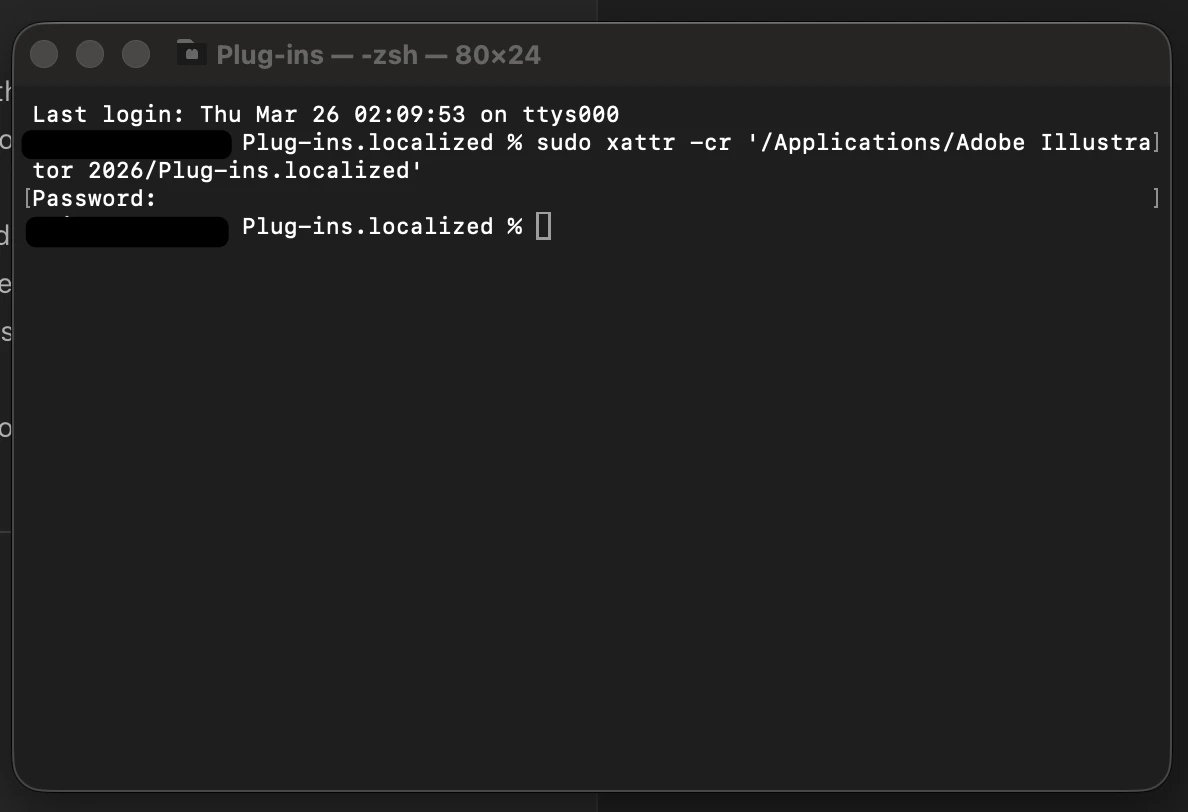Click the first redacted username block

[127, 143]
